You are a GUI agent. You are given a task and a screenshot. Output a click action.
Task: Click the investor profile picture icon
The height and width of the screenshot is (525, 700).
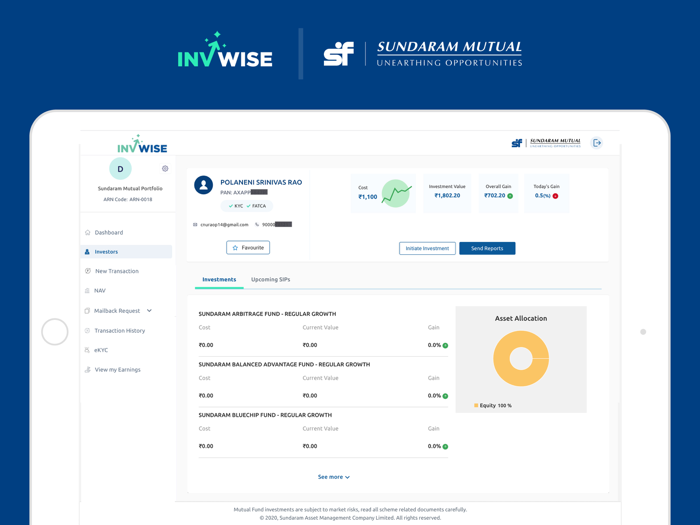[x=204, y=185]
